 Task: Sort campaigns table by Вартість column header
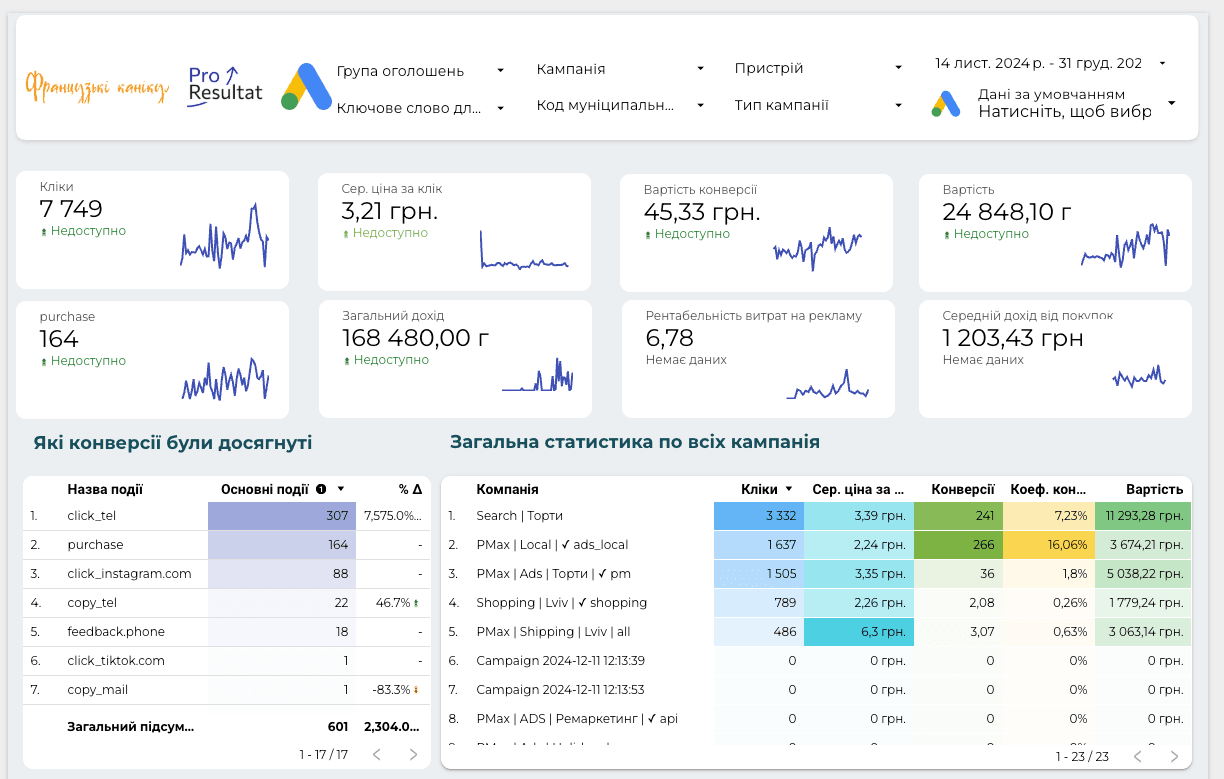click(x=1154, y=490)
